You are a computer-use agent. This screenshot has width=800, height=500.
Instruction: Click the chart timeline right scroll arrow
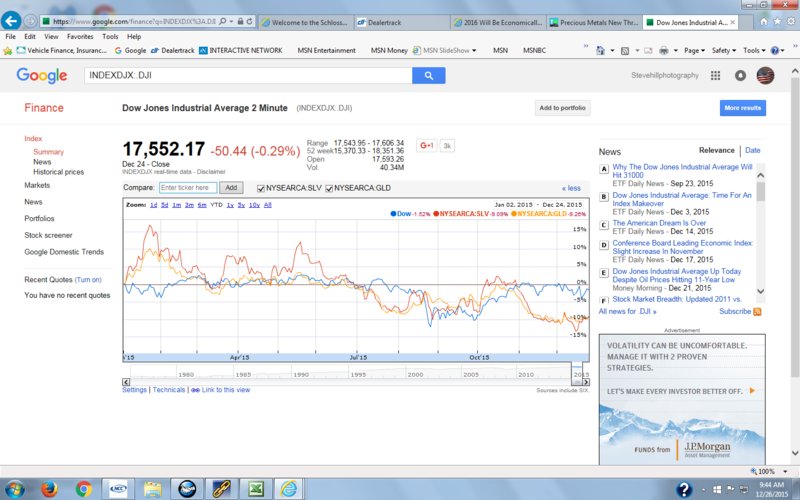[x=586, y=382]
